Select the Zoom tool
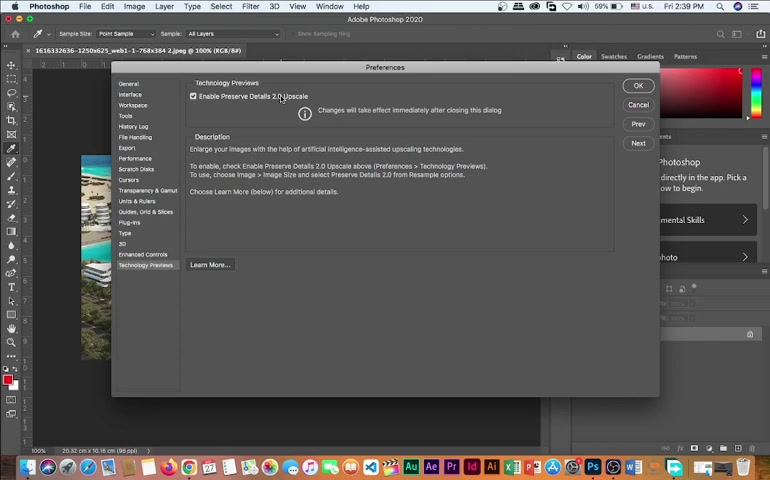This screenshot has height=480, width=770. coord(11,342)
